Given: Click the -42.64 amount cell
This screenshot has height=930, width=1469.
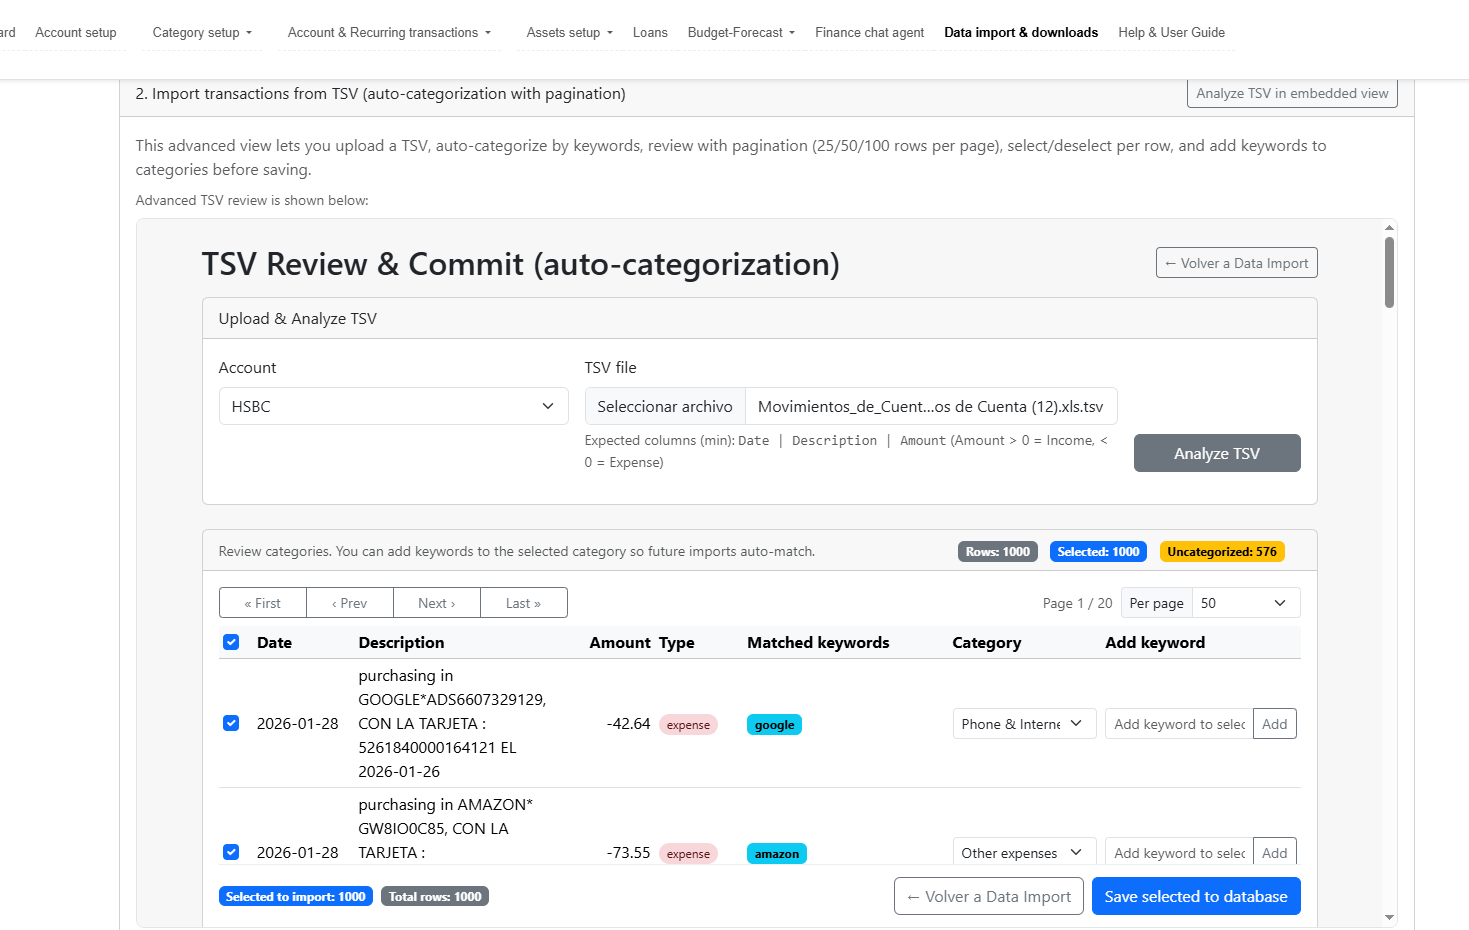Looking at the screenshot, I should (628, 723).
